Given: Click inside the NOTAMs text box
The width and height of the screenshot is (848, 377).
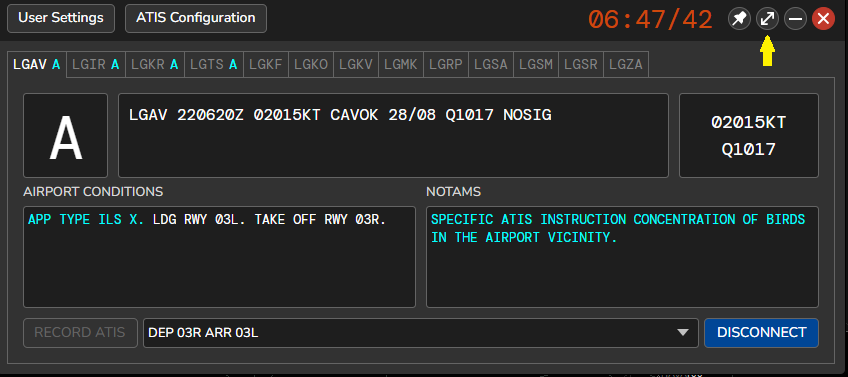Looking at the screenshot, I should pos(622,257).
